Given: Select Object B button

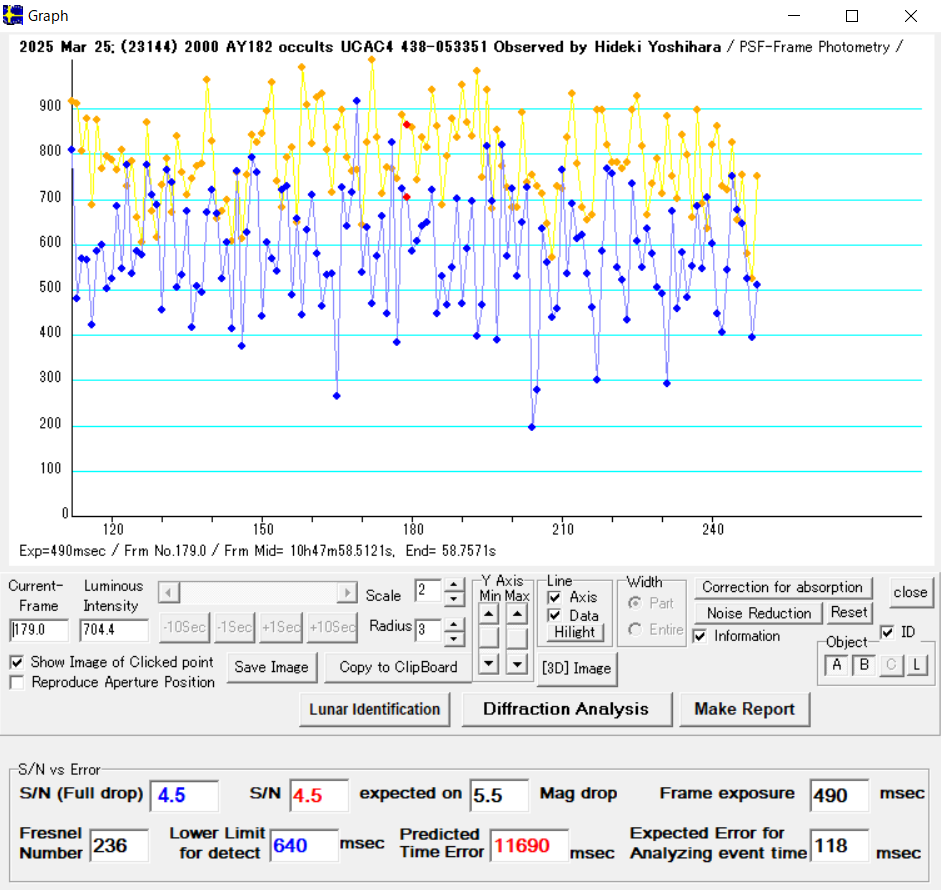Looking at the screenshot, I should coord(863,665).
